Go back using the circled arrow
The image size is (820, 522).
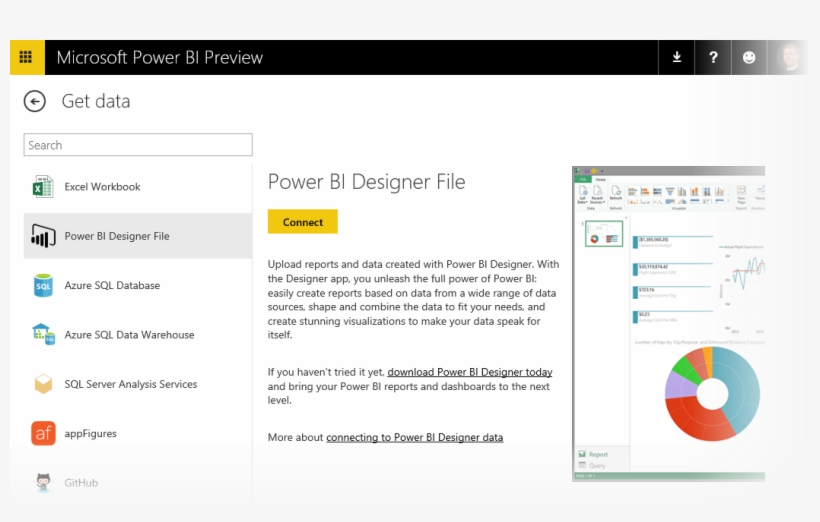(x=35, y=101)
